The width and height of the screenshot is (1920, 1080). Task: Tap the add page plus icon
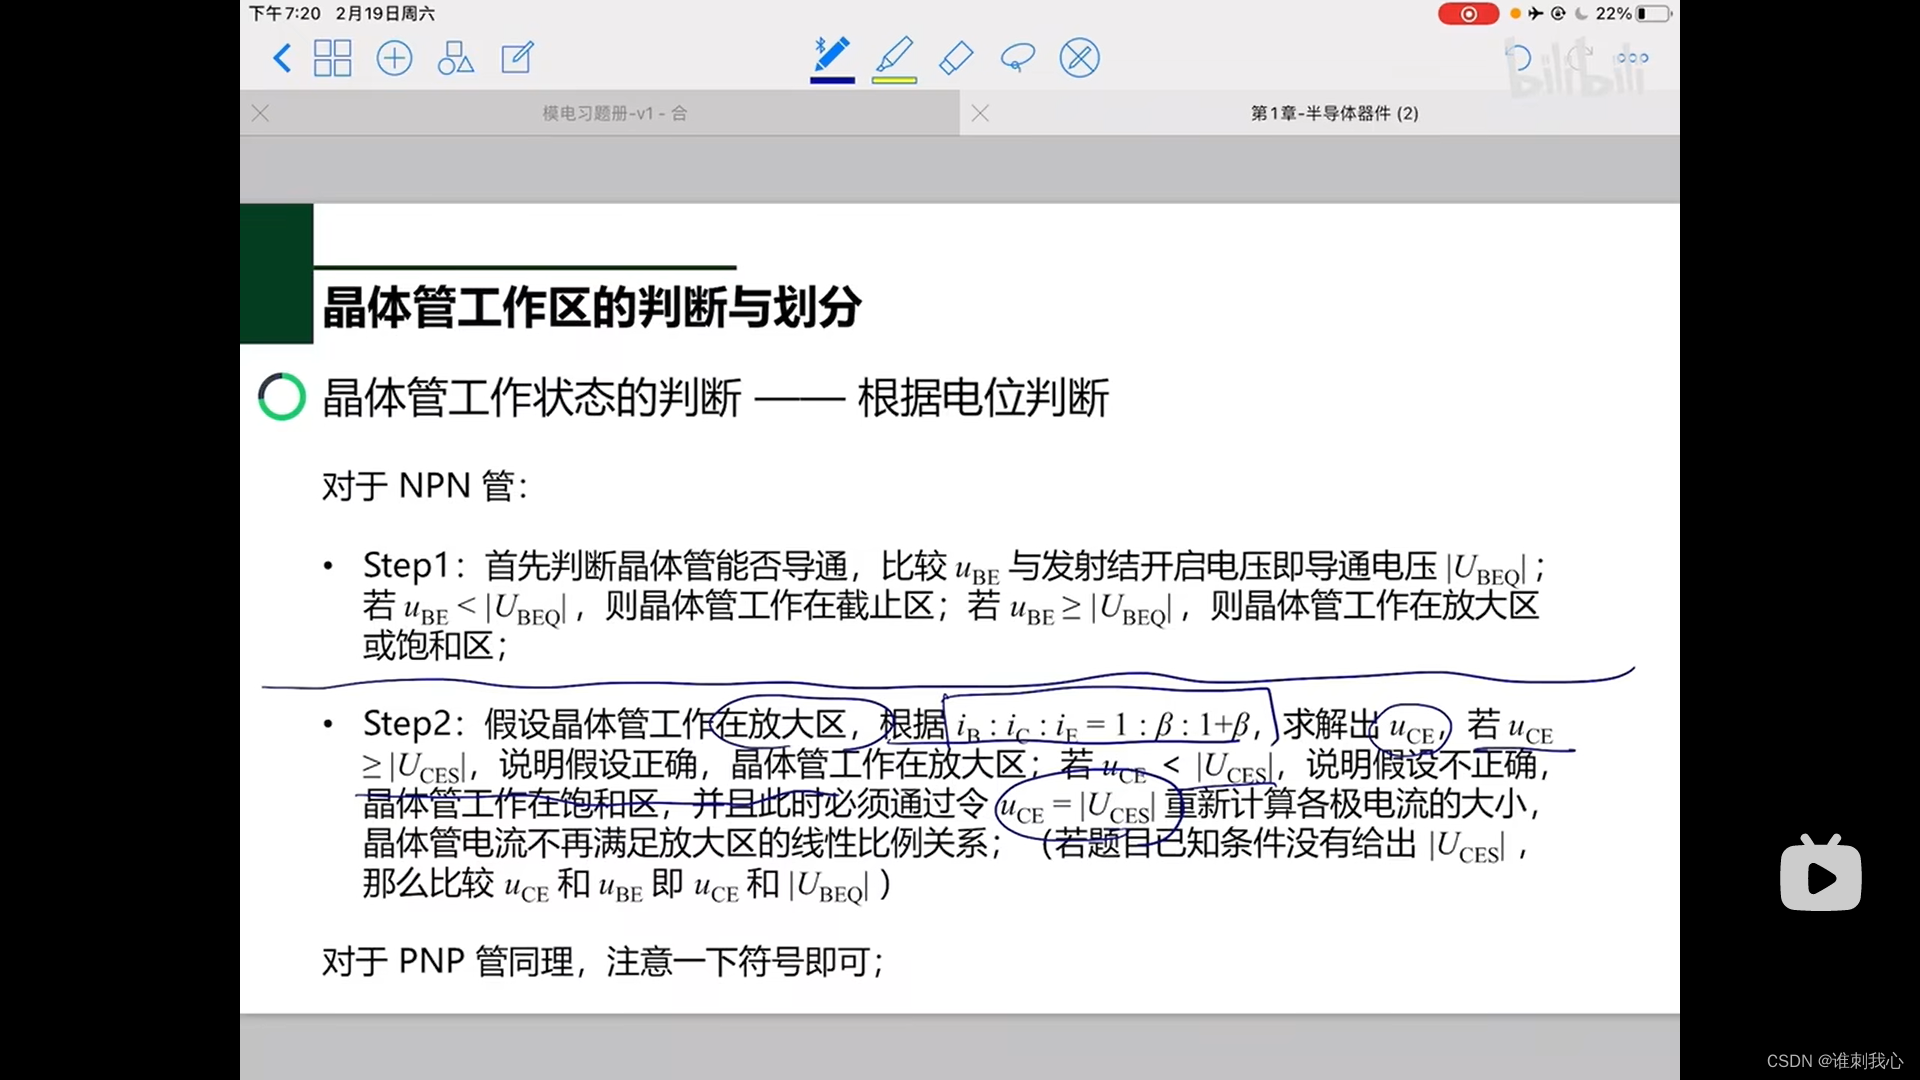click(394, 58)
